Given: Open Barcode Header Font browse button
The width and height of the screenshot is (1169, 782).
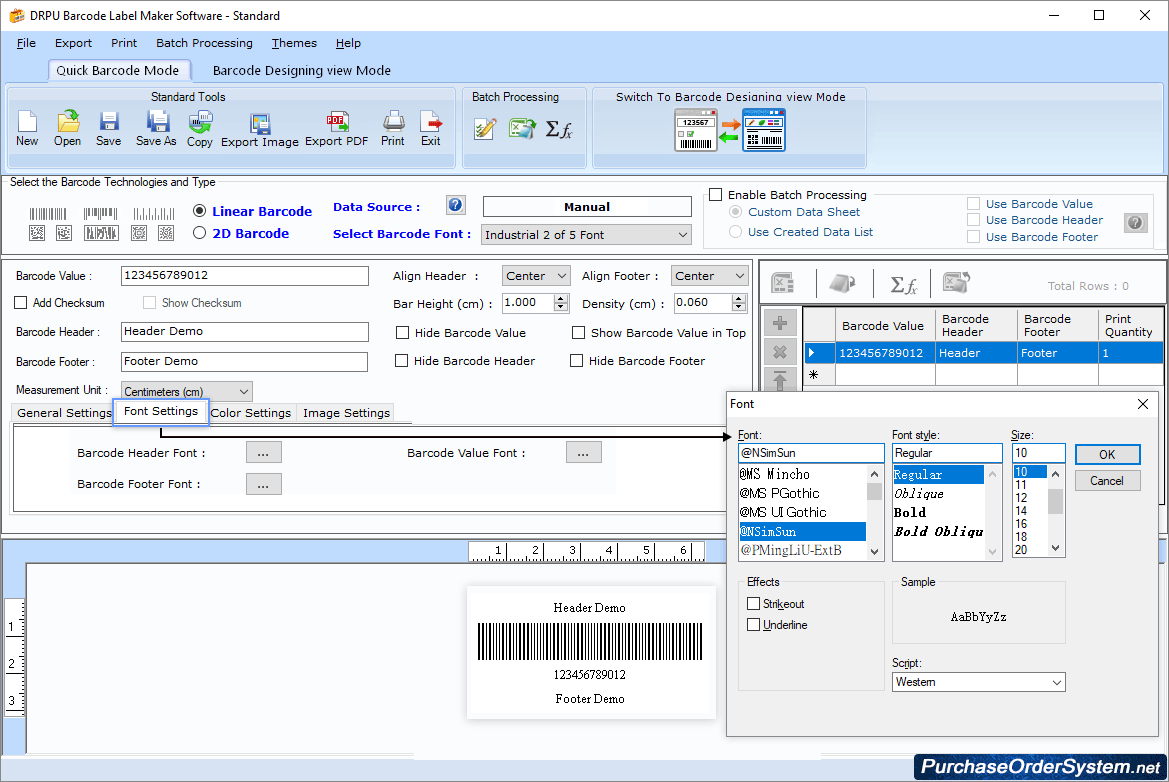Looking at the screenshot, I should (x=263, y=452).
